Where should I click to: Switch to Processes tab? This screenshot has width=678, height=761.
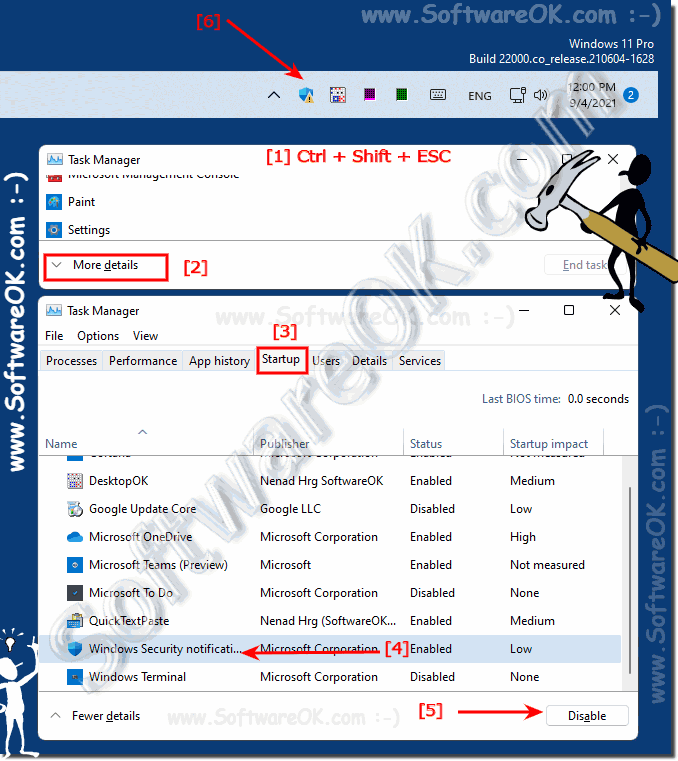click(x=71, y=361)
